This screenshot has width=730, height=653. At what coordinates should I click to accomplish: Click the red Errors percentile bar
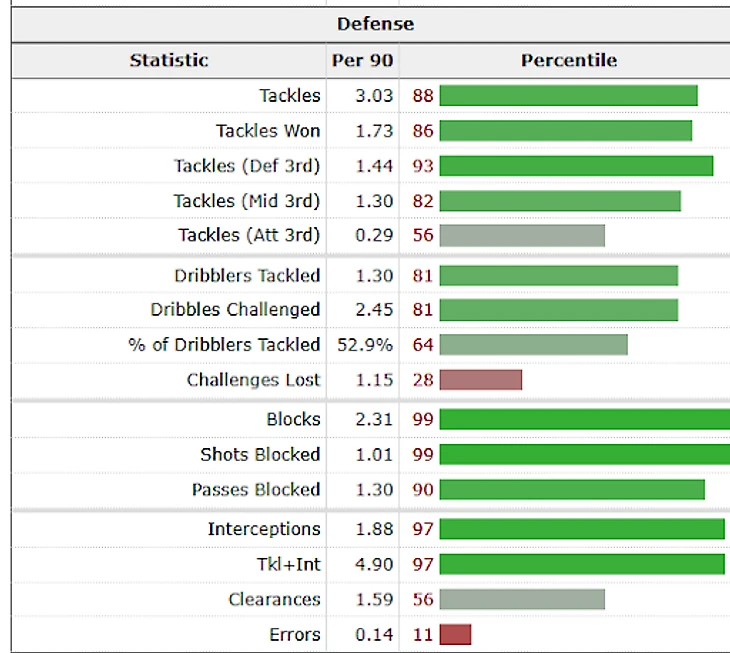(455, 635)
